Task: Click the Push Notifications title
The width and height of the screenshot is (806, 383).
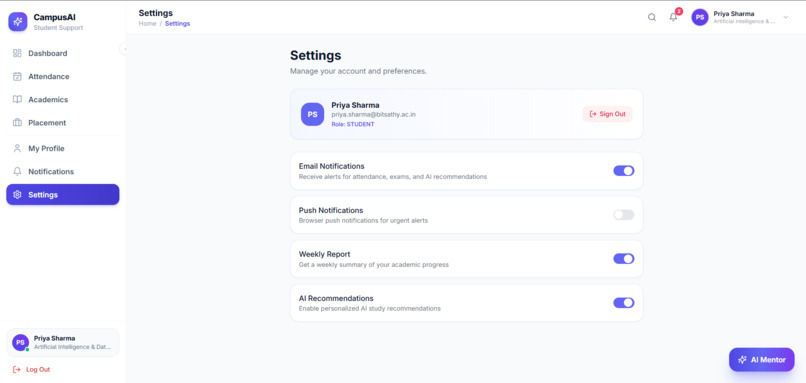Action: 331,210
